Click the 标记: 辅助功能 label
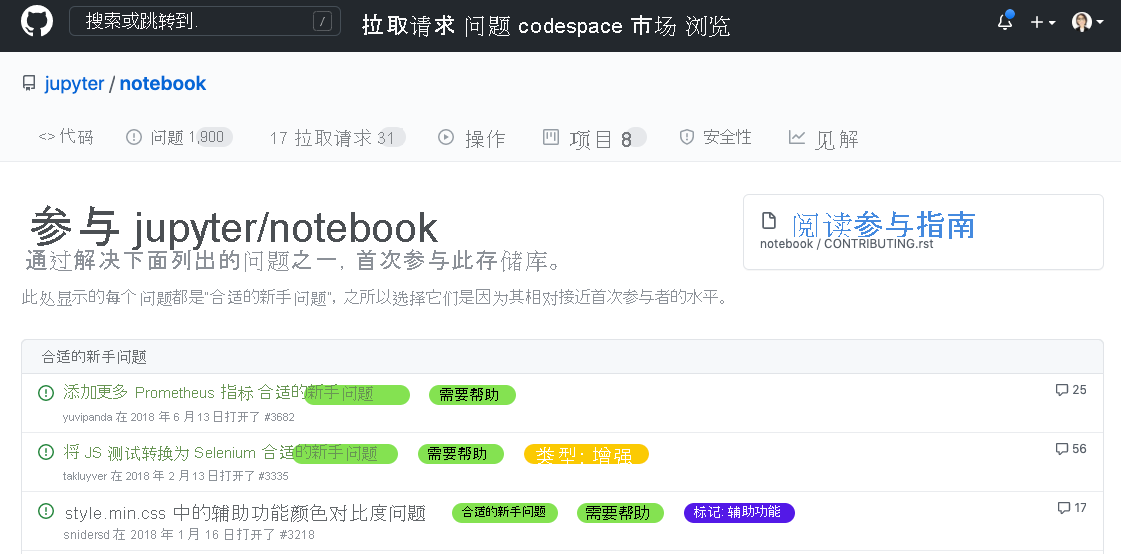The width and height of the screenshot is (1121, 554). point(739,513)
